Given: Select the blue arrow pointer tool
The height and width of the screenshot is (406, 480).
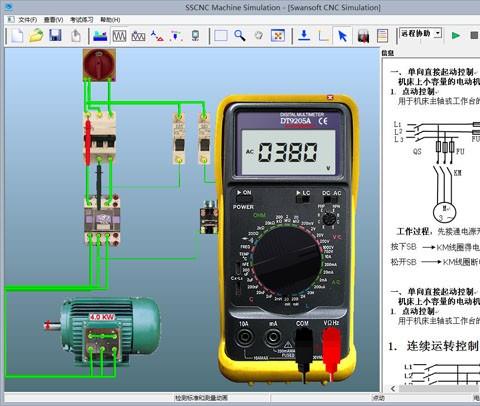Looking at the screenshot, I should click(x=342, y=36).
